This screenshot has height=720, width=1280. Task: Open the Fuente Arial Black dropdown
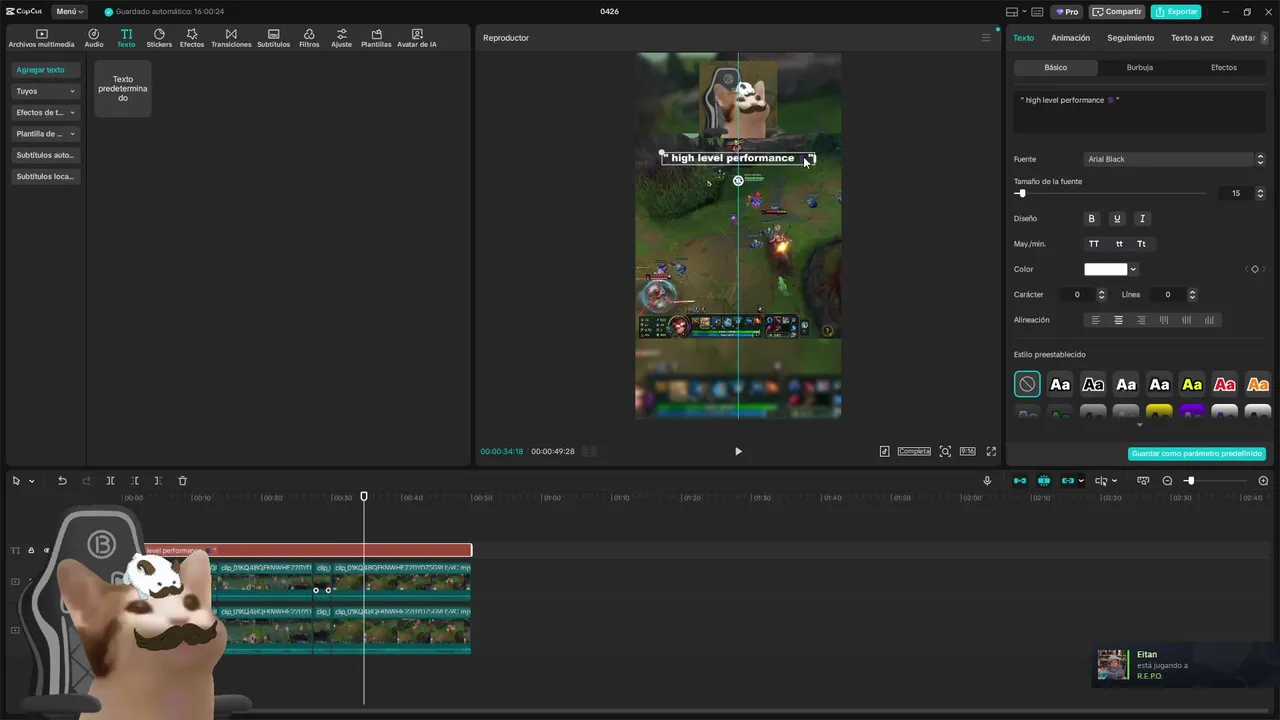pos(1175,159)
